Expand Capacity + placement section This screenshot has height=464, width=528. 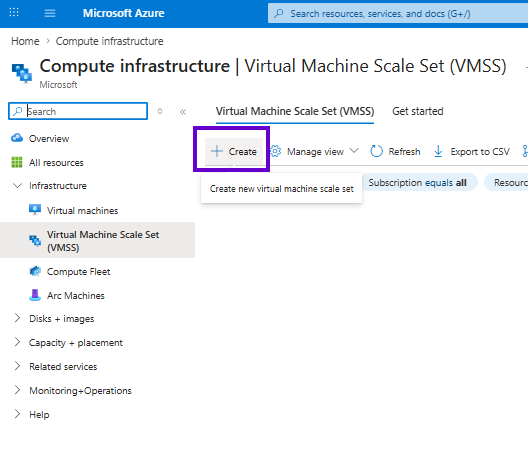click(17, 342)
